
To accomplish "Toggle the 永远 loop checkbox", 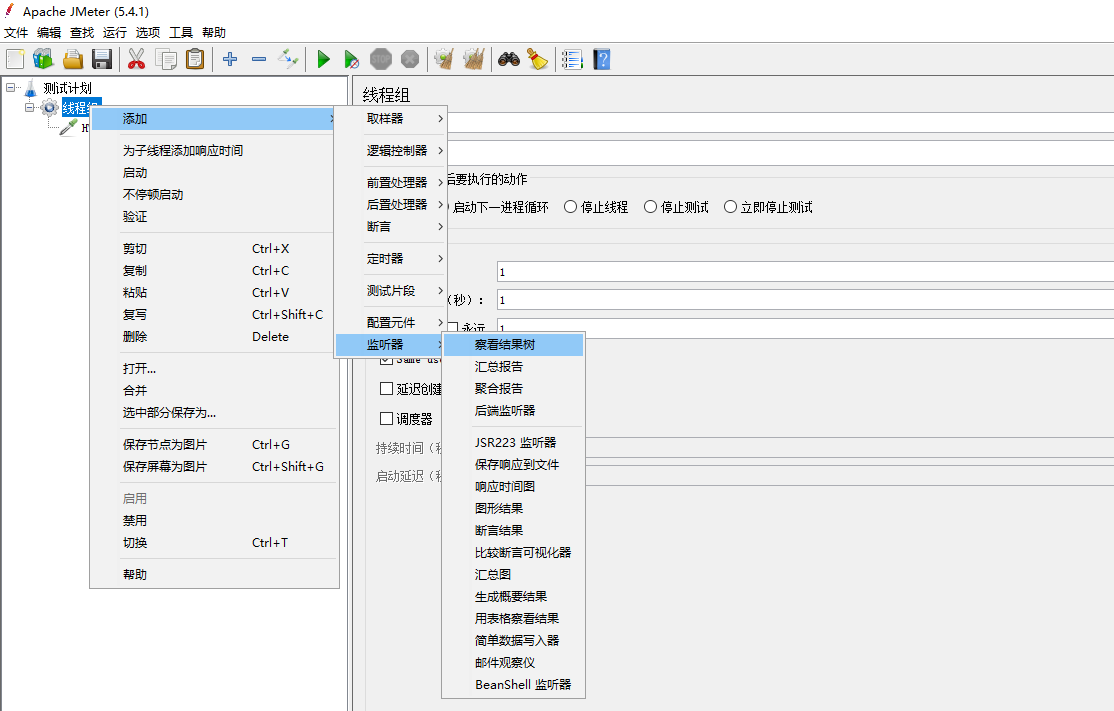I will coord(453,327).
